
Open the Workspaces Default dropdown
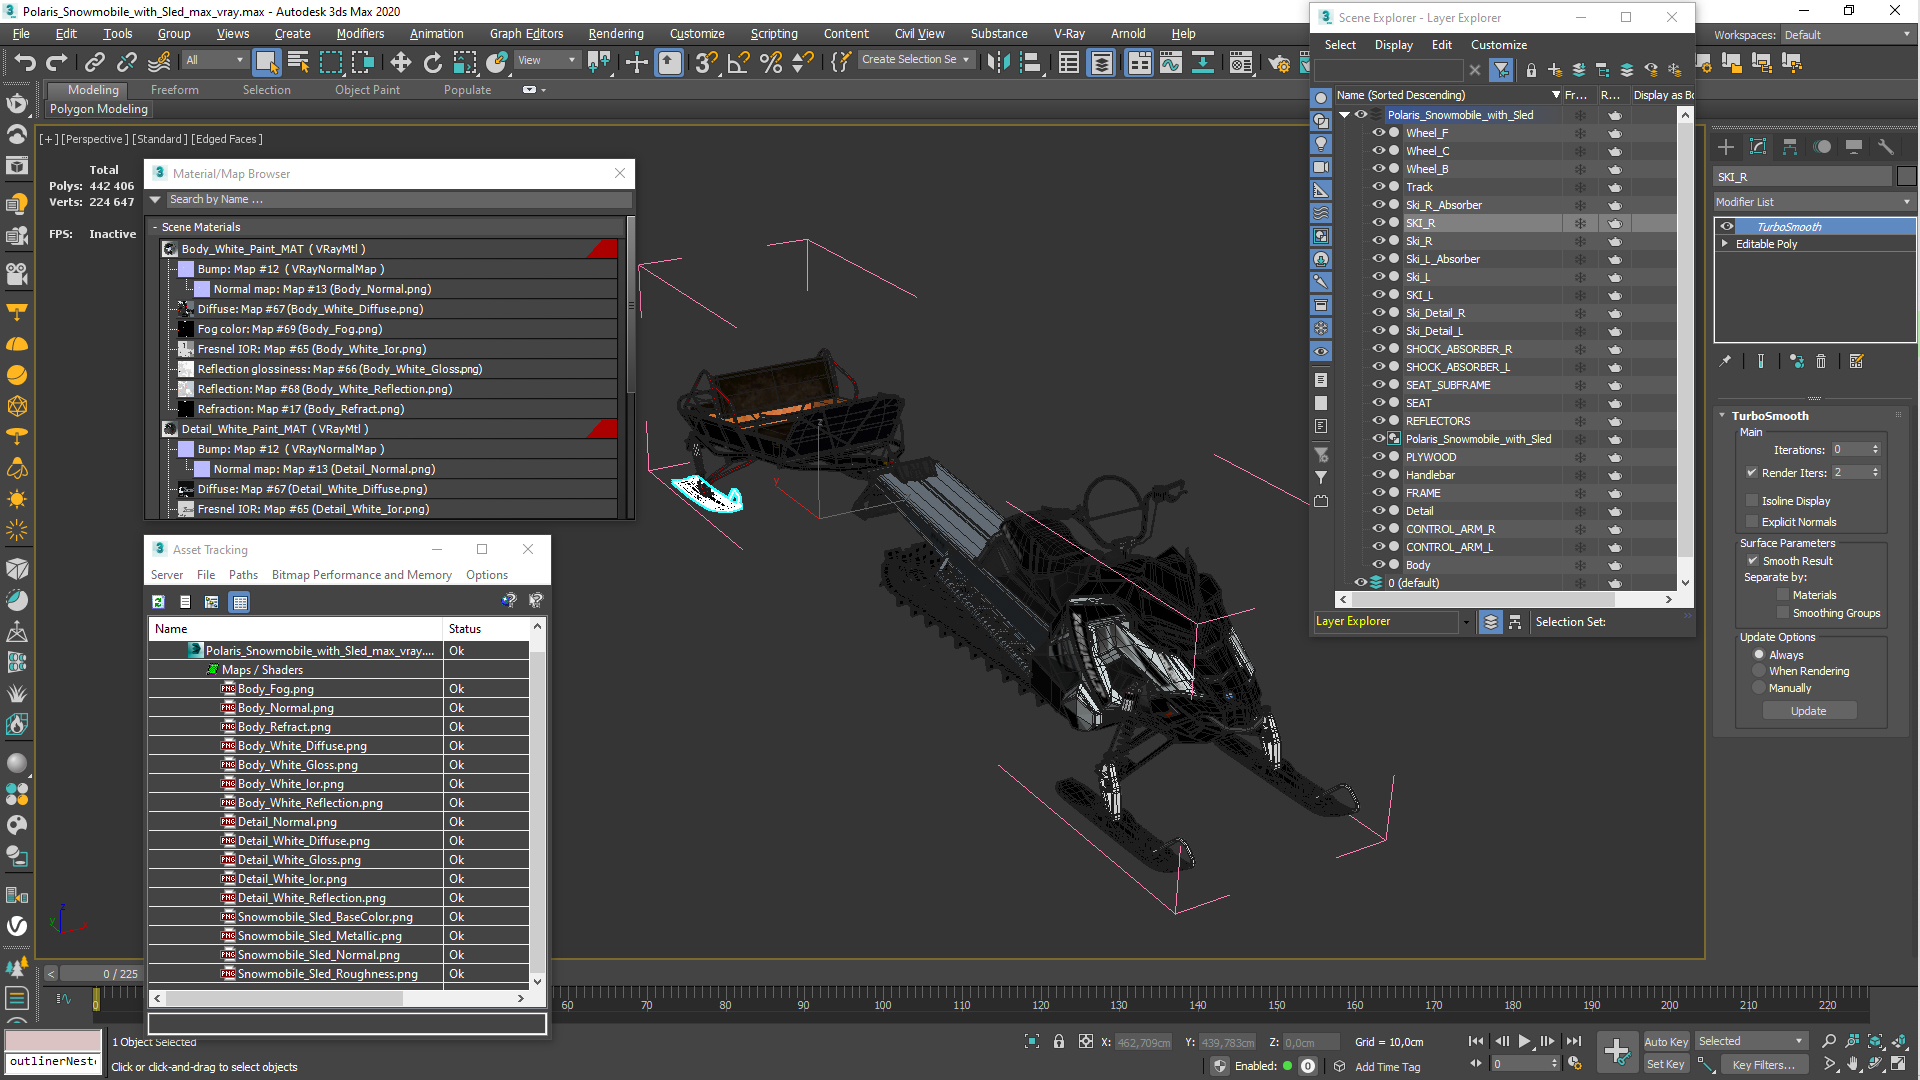[x=1847, y=35]
